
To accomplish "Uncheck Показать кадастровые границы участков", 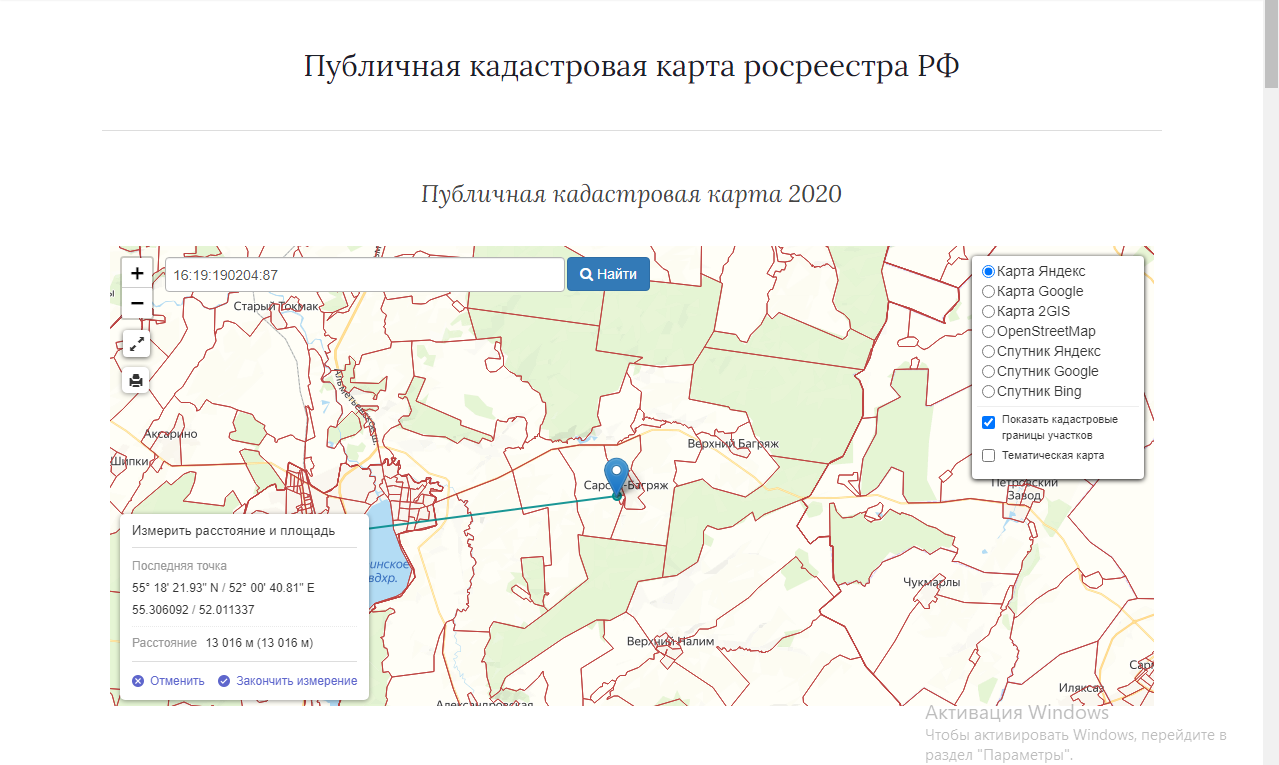I will click(989, 422).
